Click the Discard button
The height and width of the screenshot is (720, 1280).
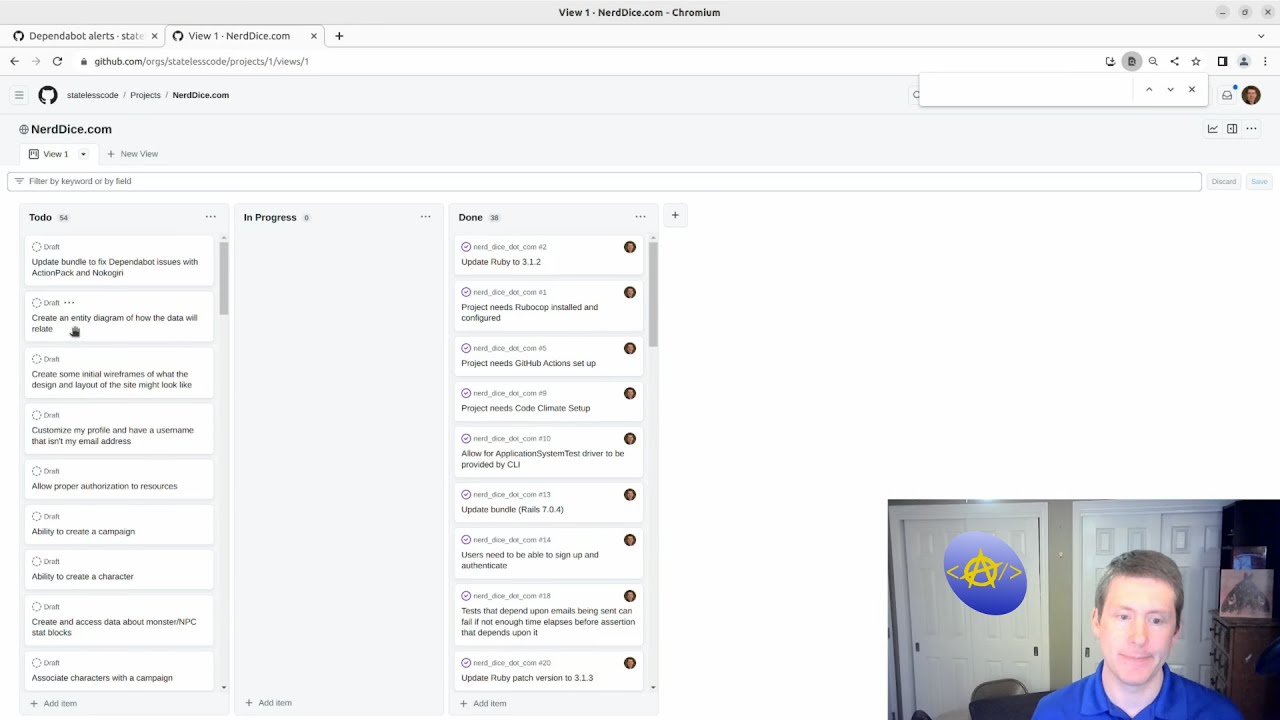1224,181
